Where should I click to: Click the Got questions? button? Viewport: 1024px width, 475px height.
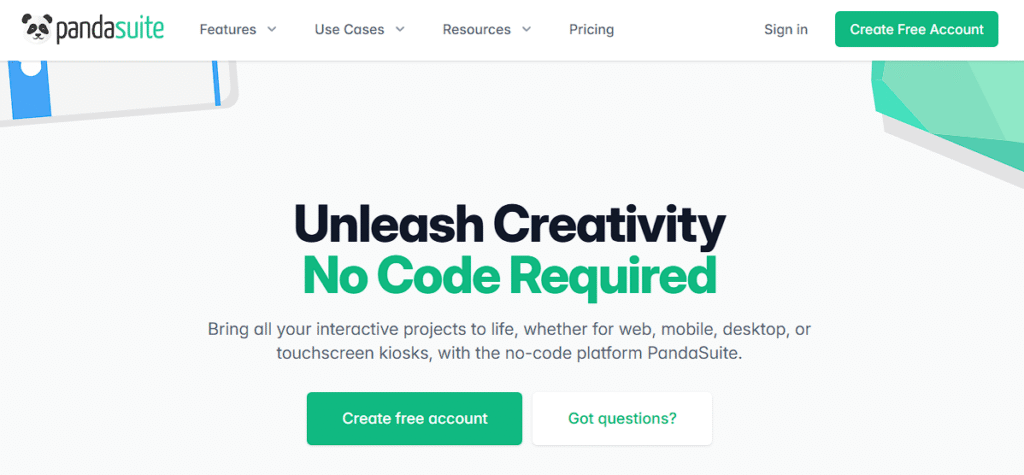[622, 418]
